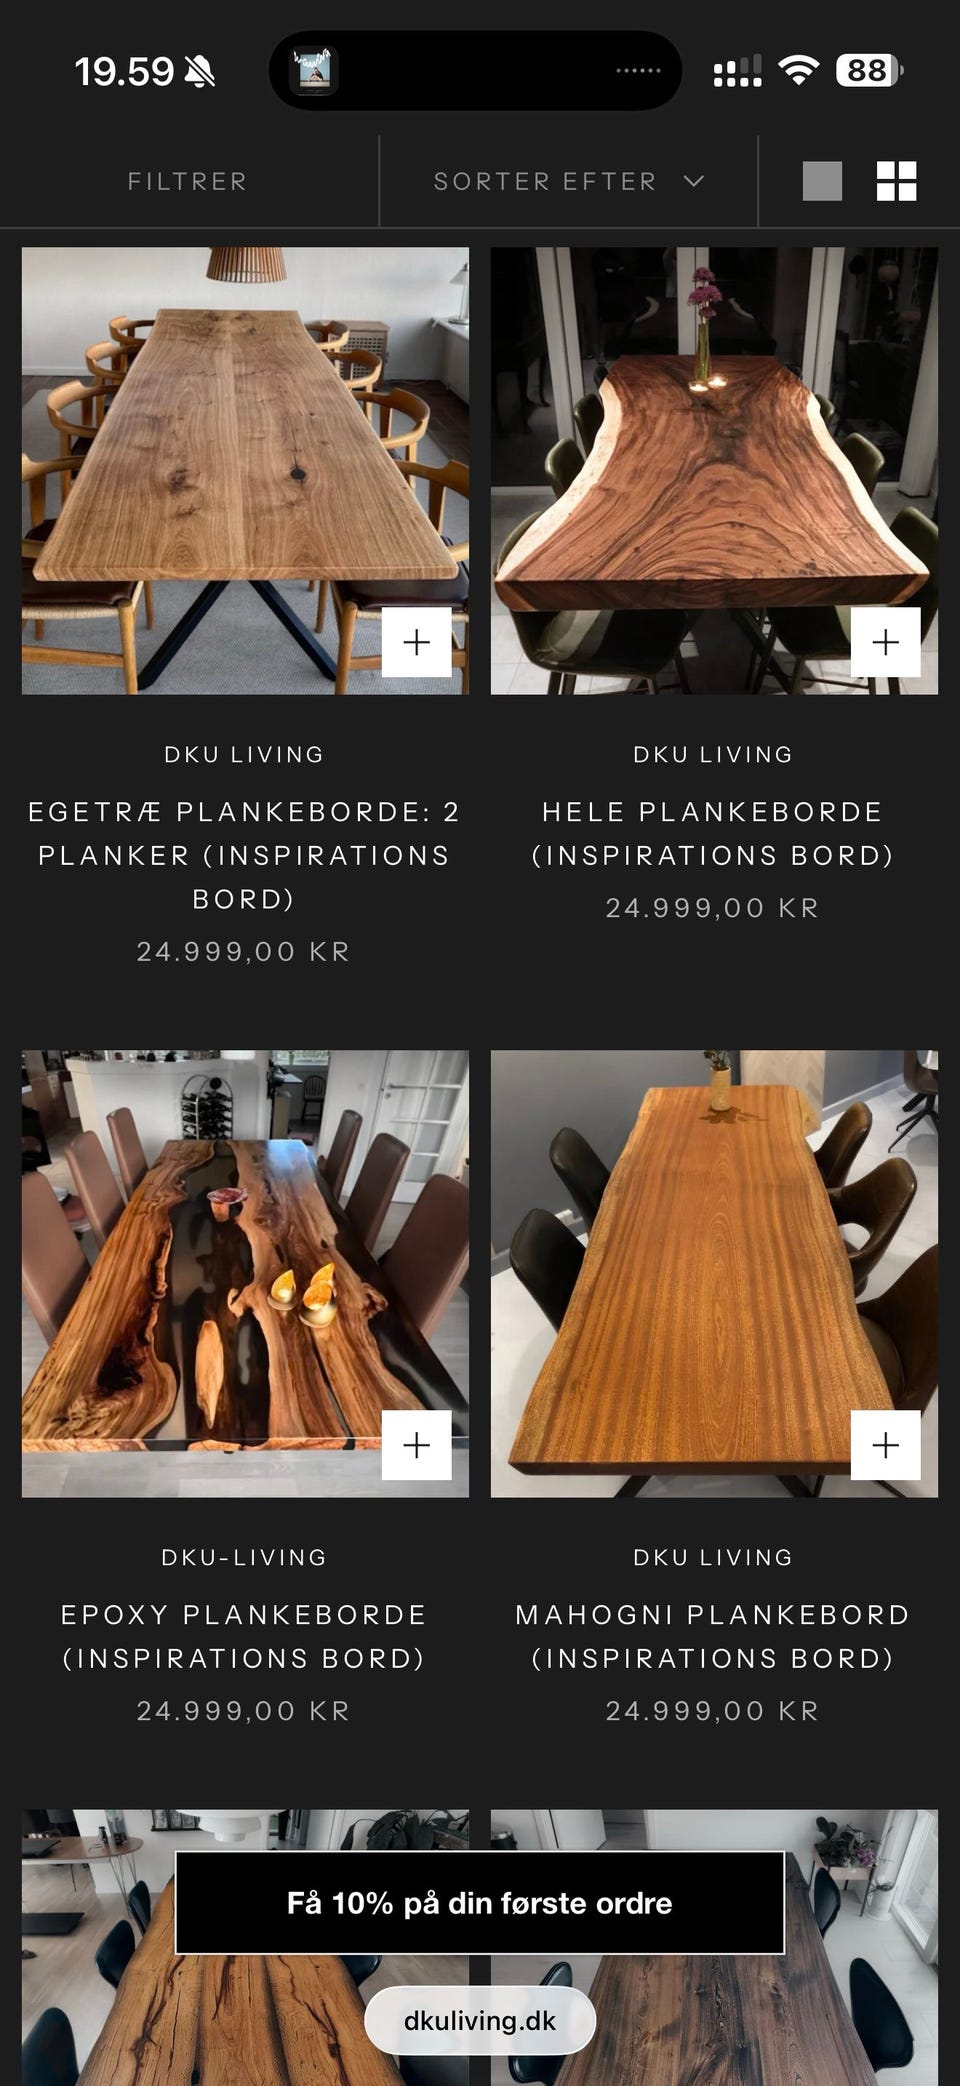The image size is (960, 2086).
Task: Switch to grid view icon
Action: (896, 181)
